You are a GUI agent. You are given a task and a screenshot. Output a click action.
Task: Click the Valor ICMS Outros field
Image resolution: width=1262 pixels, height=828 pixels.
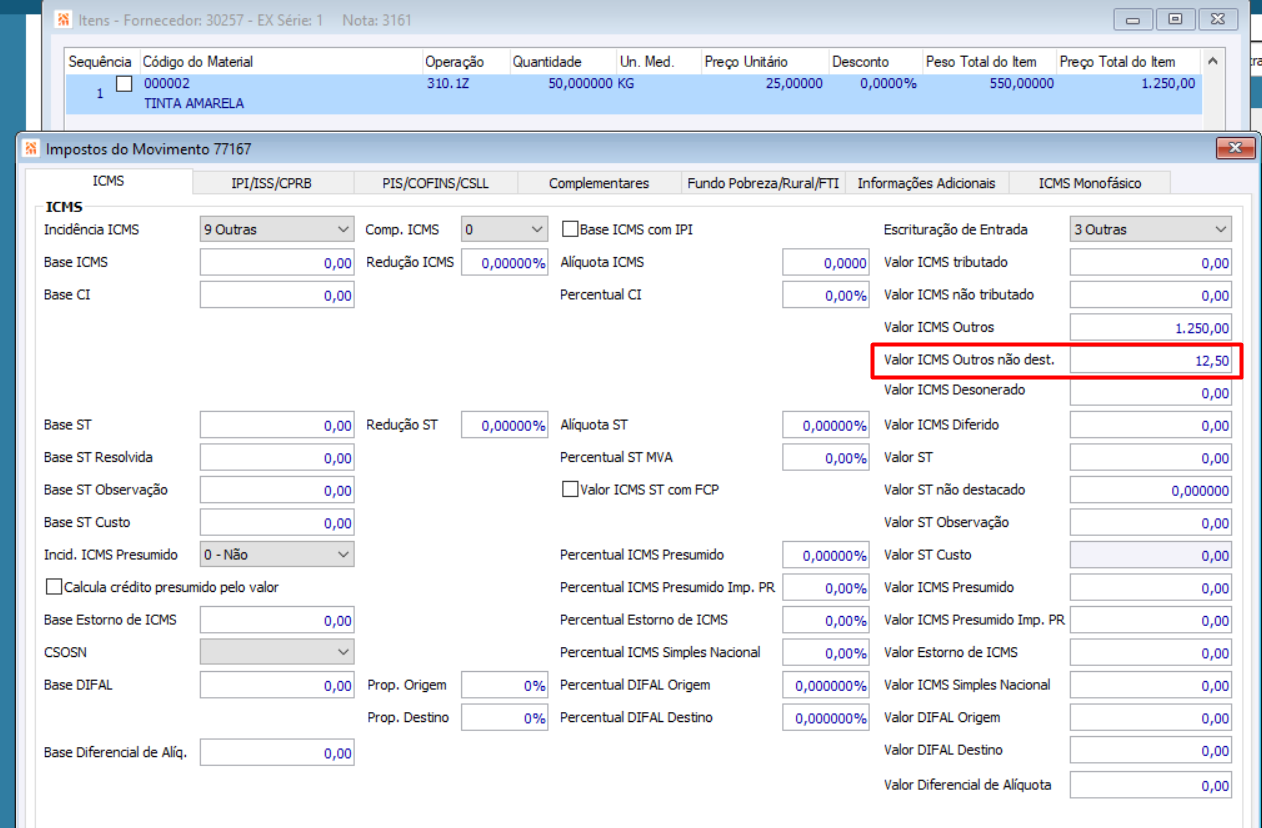(1150, 328)
